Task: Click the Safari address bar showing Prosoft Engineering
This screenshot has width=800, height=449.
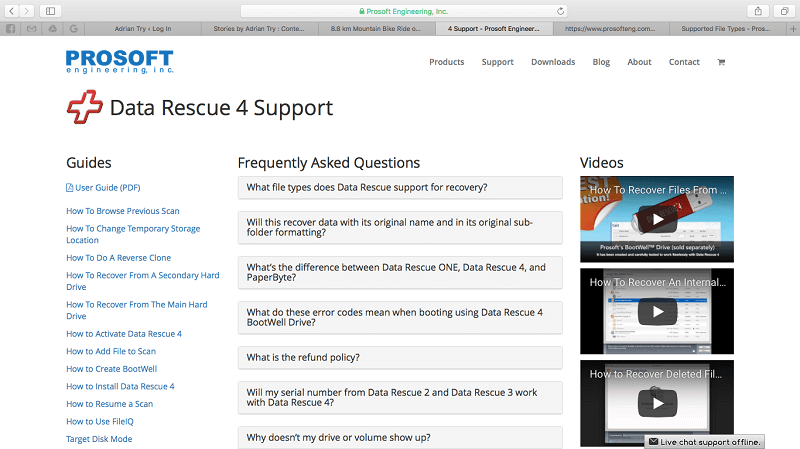Action: (x=404, y=11)
